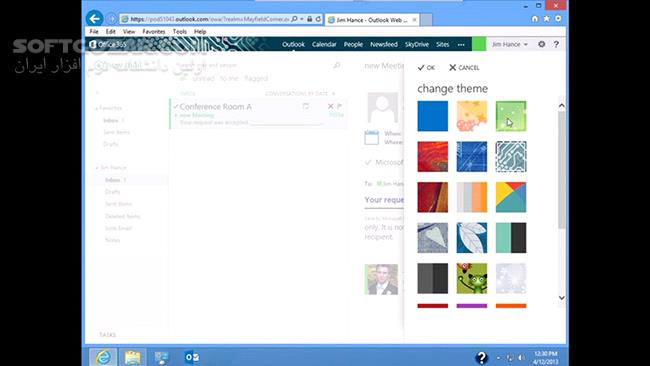Go to People in the navigation bar
The height and width of the screenshot is (366, 650).
[353, 44]
